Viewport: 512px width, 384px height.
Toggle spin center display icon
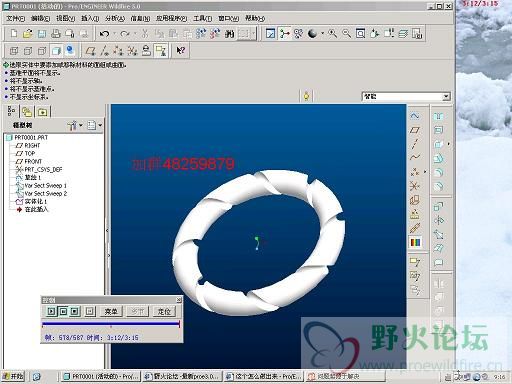(284, 33)
